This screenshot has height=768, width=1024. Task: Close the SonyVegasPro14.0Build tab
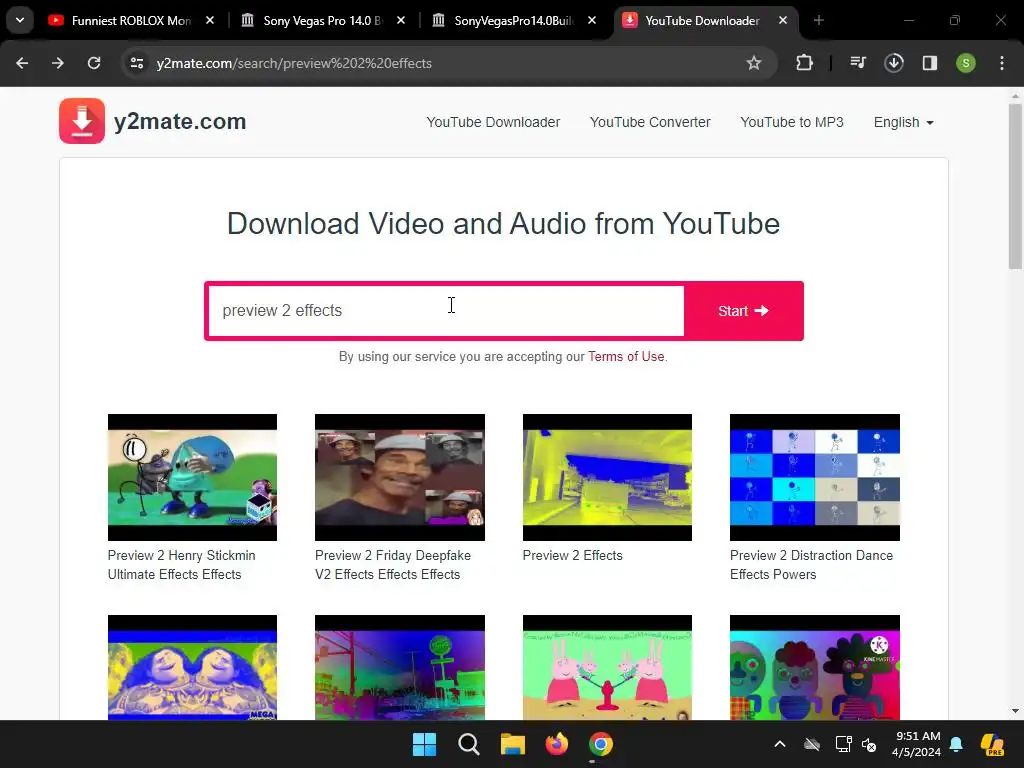pyautogui.click(x=592, y=20)
